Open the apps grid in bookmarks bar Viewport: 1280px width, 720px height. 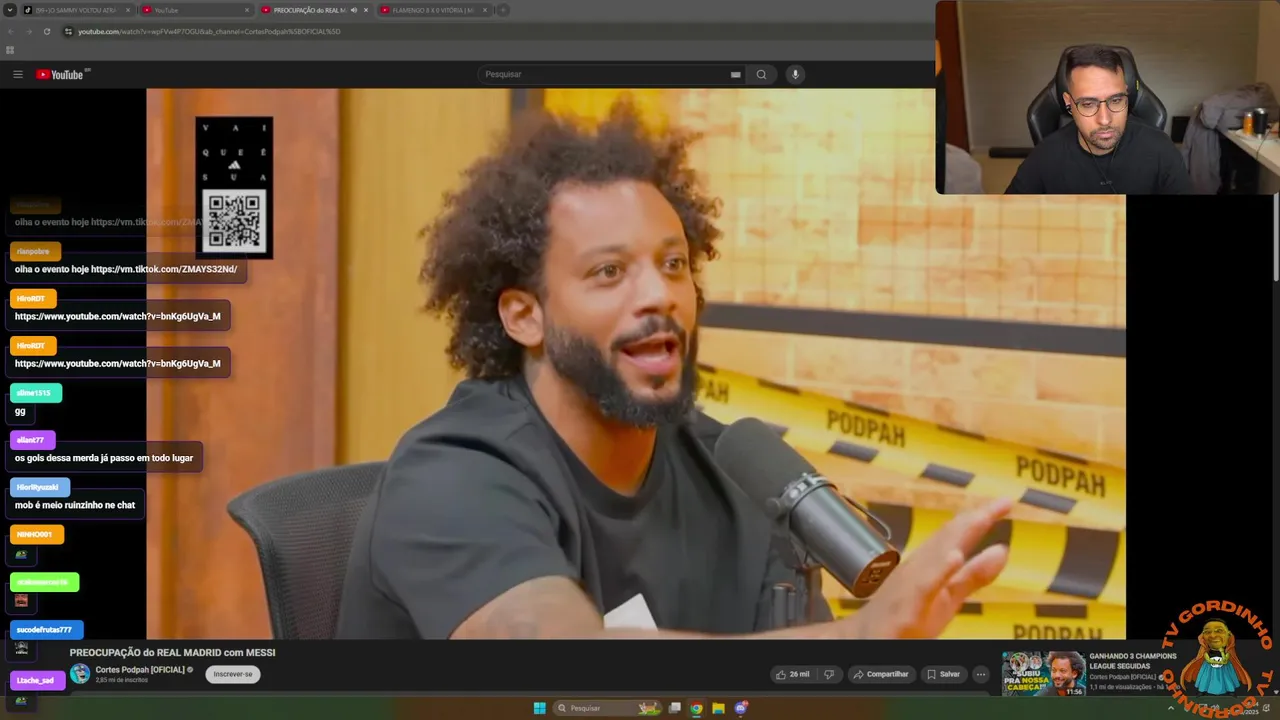(x=10, y=50)
